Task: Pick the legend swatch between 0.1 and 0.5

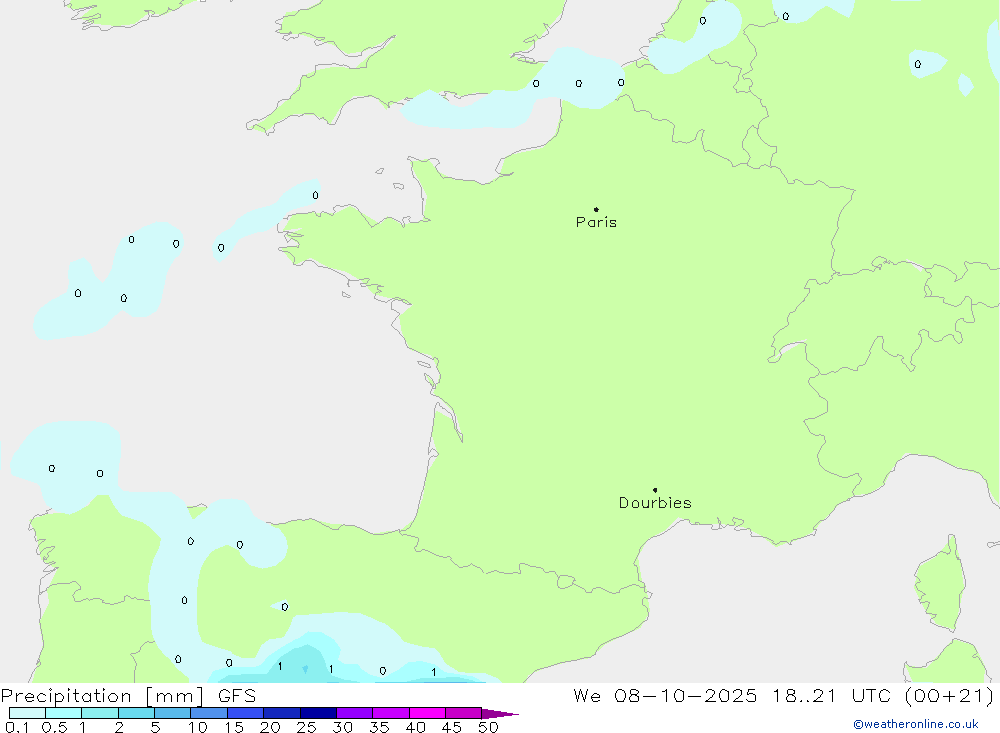Action: point(27,713)
